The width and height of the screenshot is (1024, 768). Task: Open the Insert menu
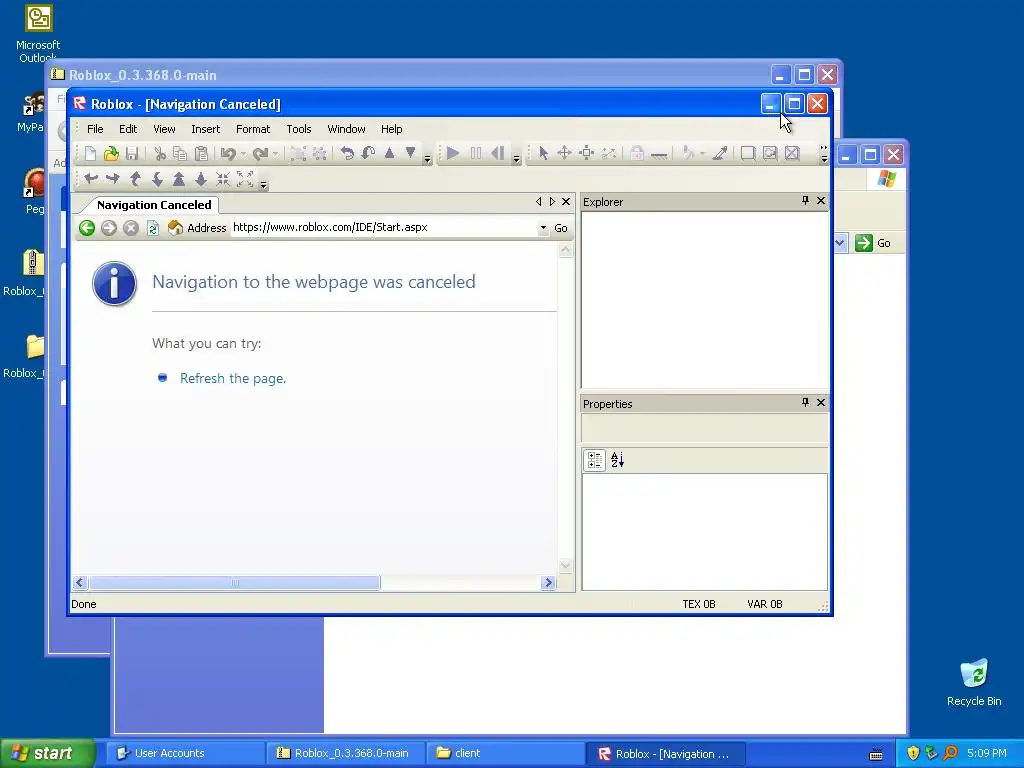pos(206,129)
